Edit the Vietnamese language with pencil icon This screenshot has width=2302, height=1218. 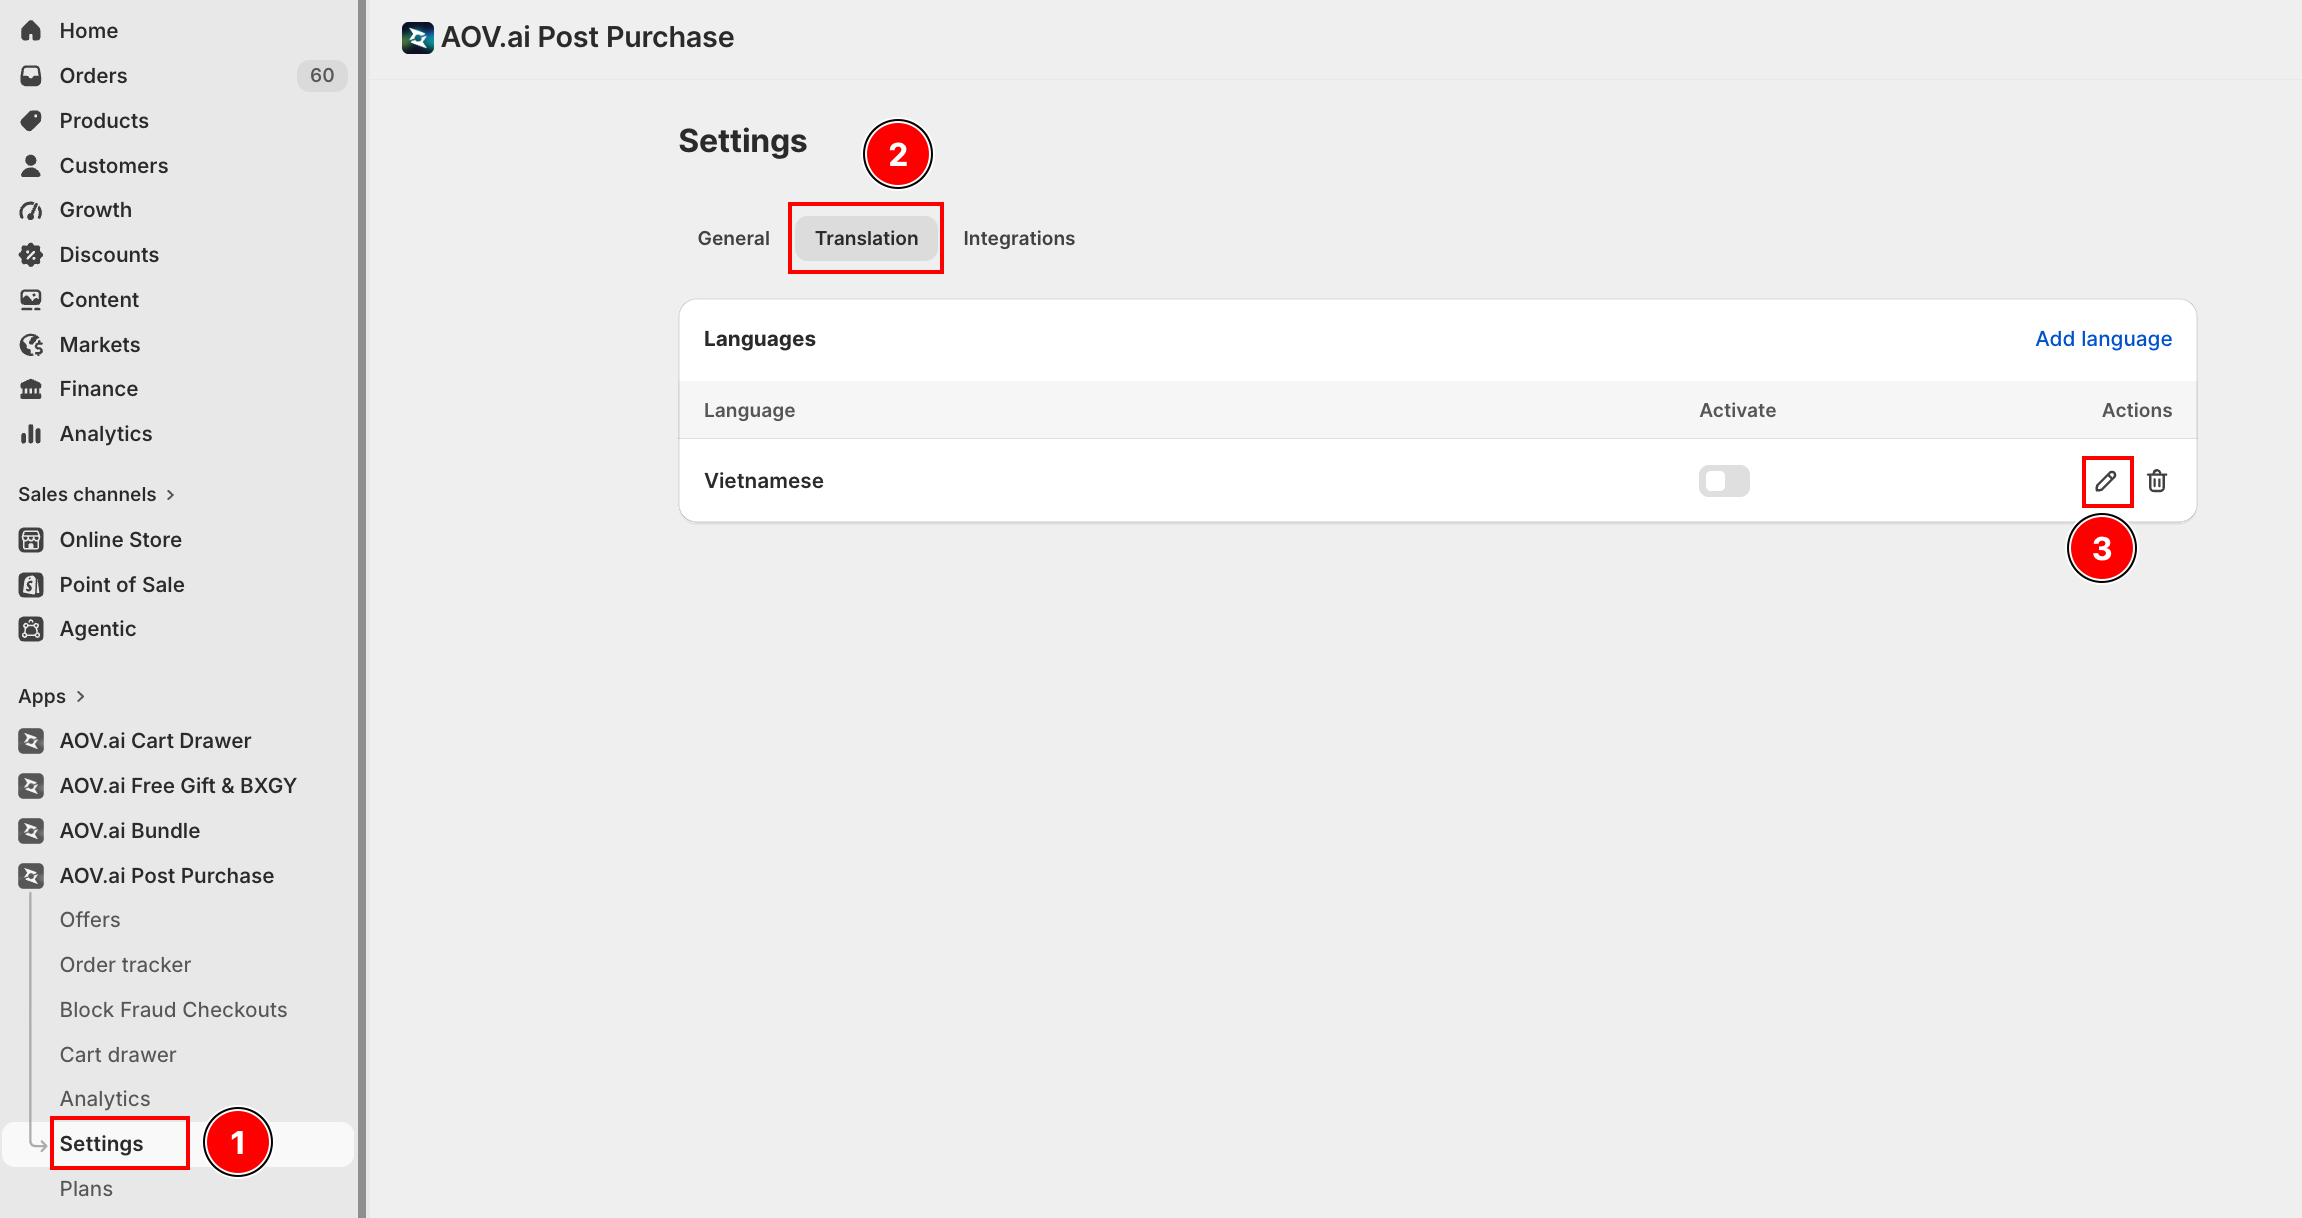point(2106,481)
